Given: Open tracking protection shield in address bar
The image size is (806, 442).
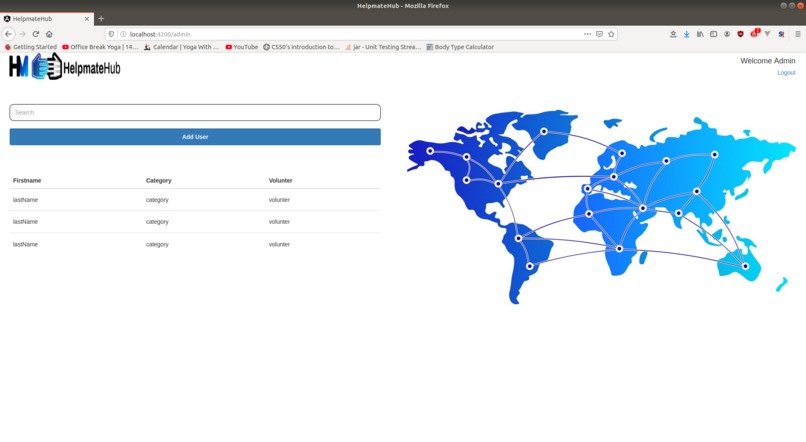Looking at the screenshot, I should tap(111, 34).
